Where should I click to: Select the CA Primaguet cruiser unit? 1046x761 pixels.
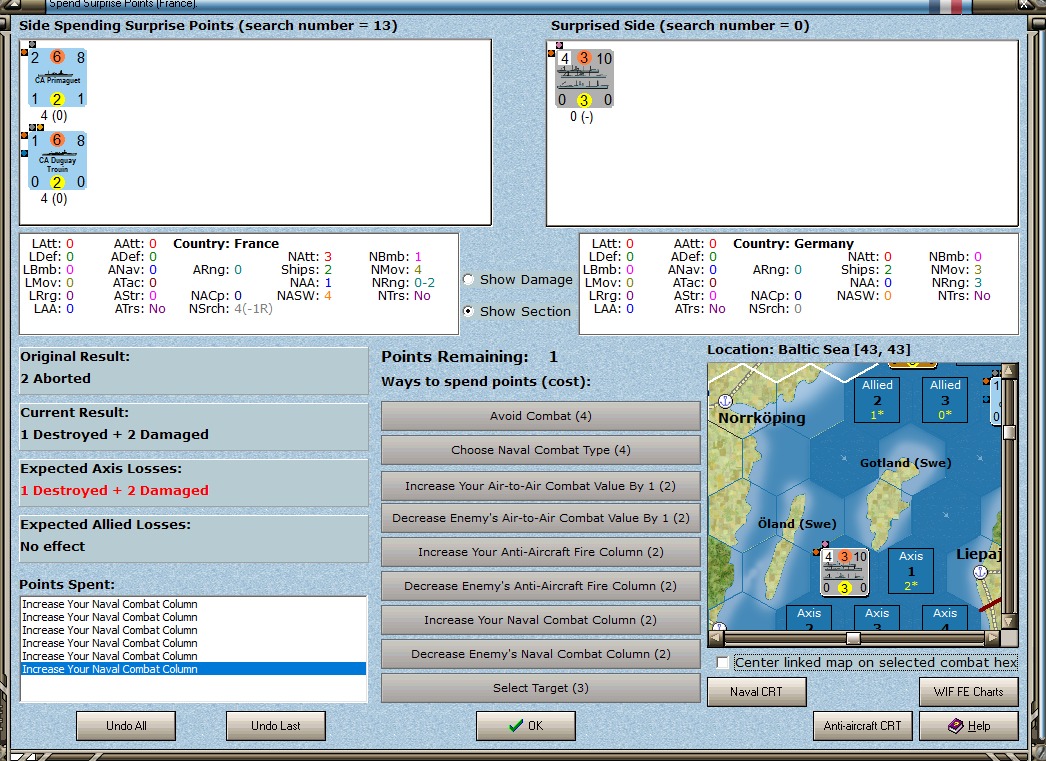pyautogui.click(x=56, y=79)
